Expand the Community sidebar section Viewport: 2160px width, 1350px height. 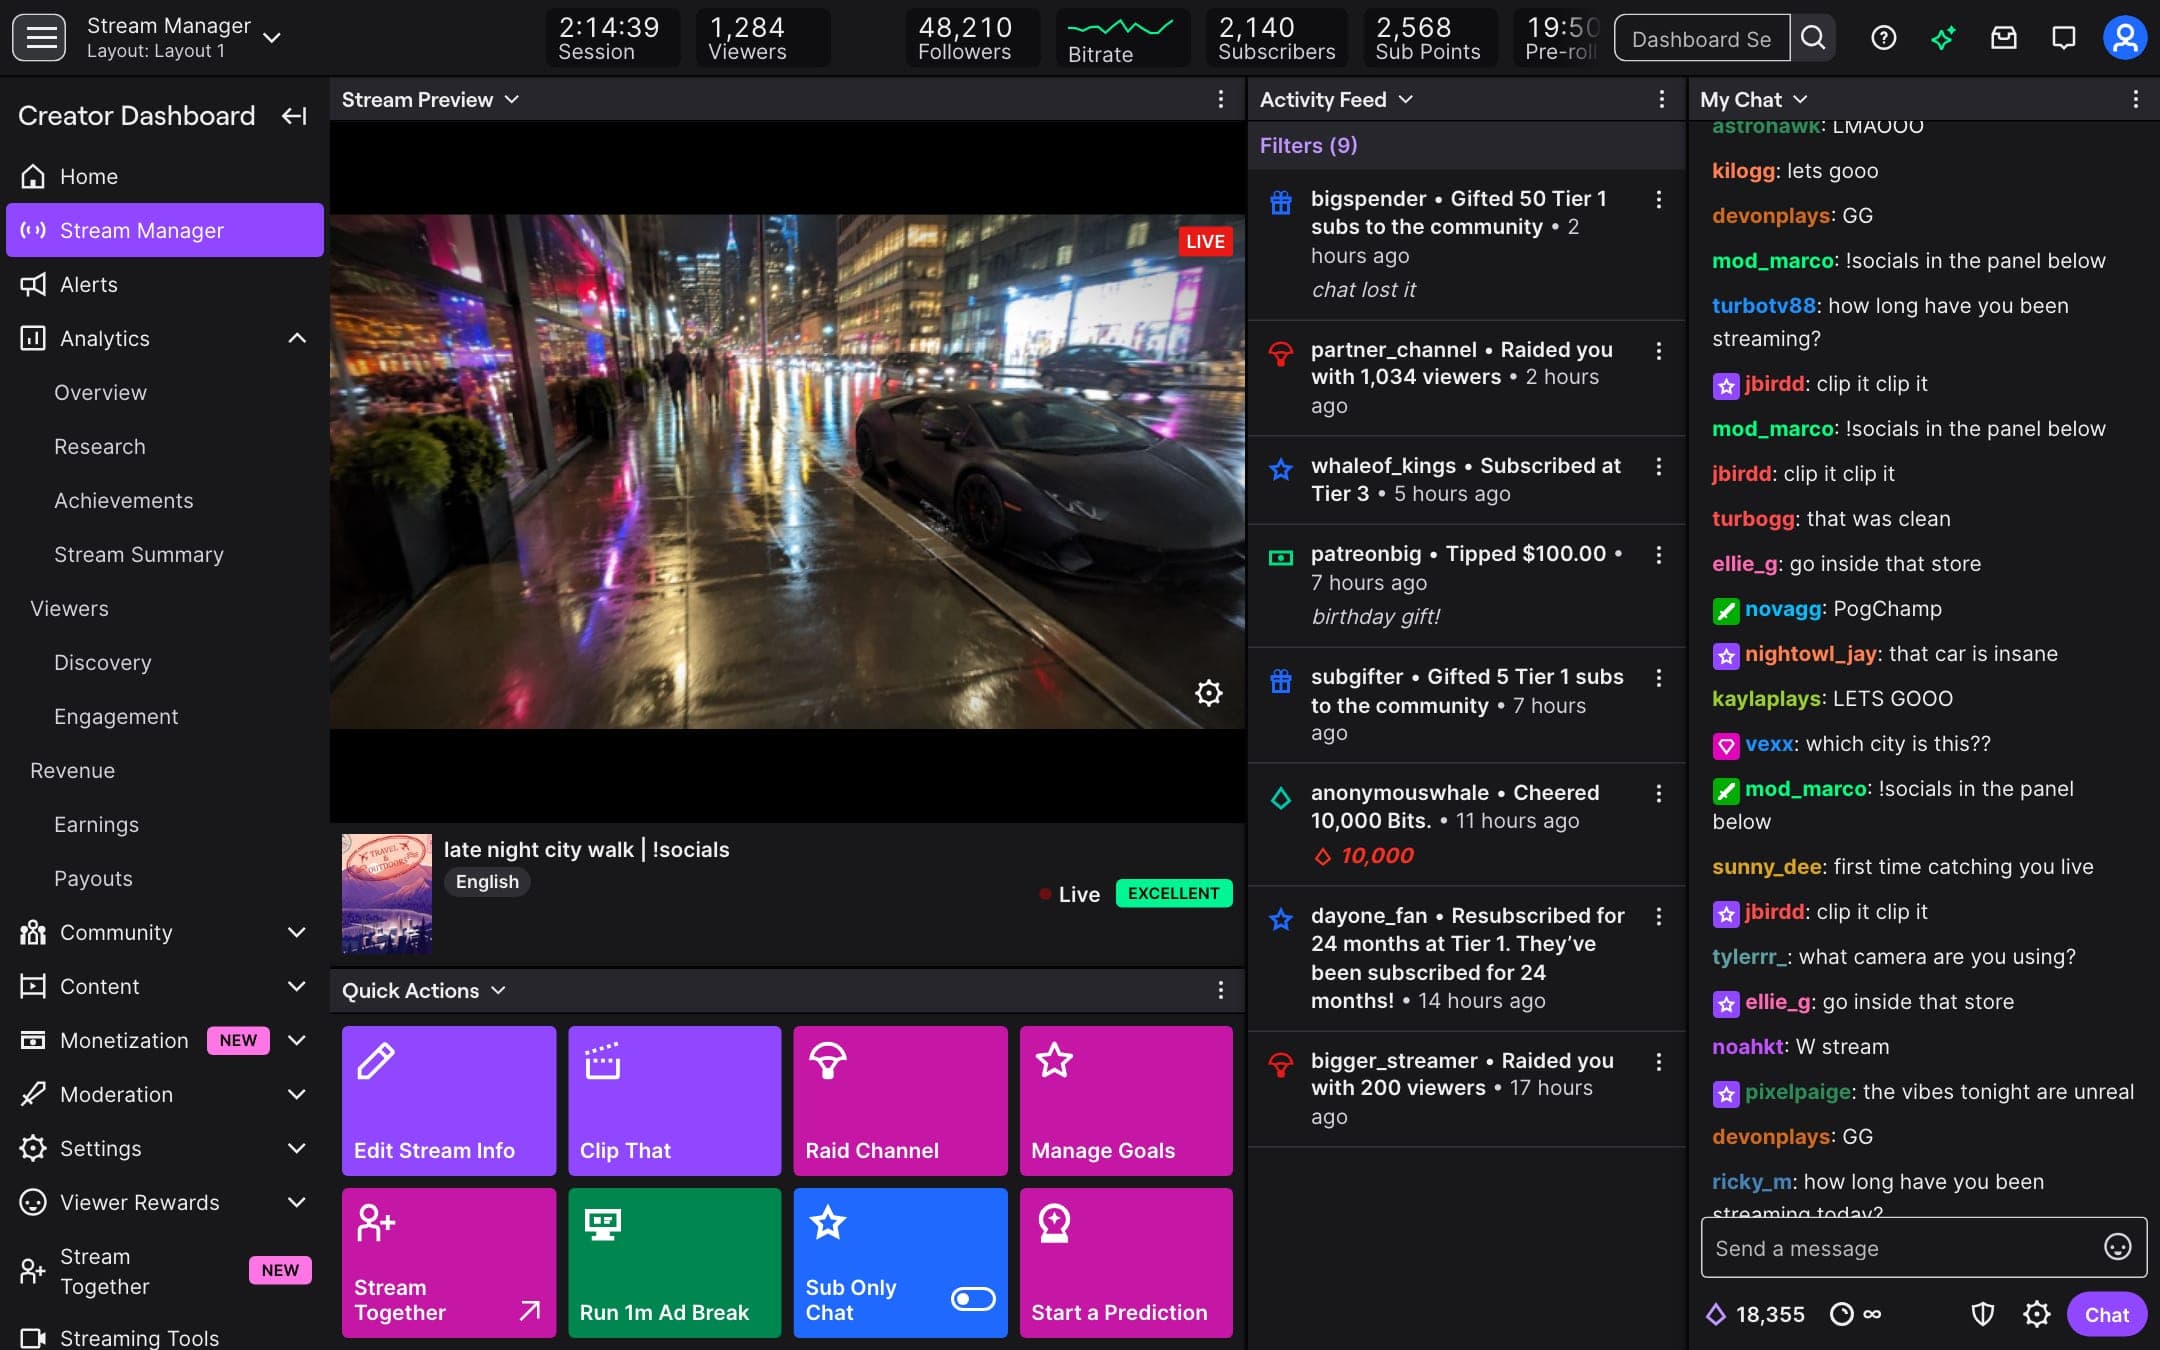pos(297,932)
